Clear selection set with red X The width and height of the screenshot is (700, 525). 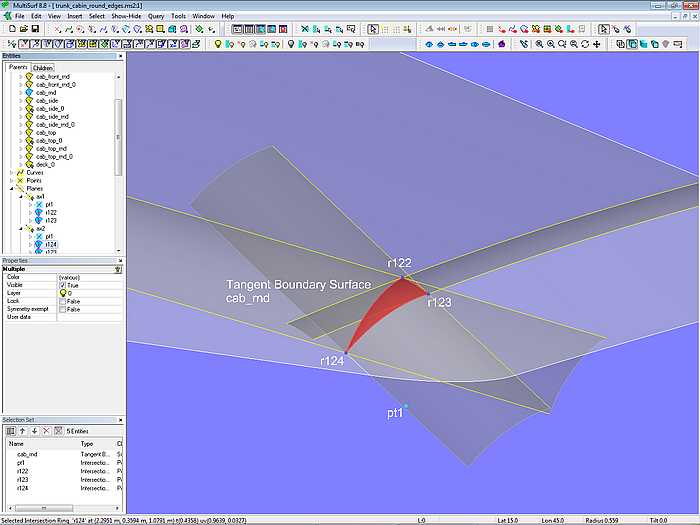pos(46,431)
